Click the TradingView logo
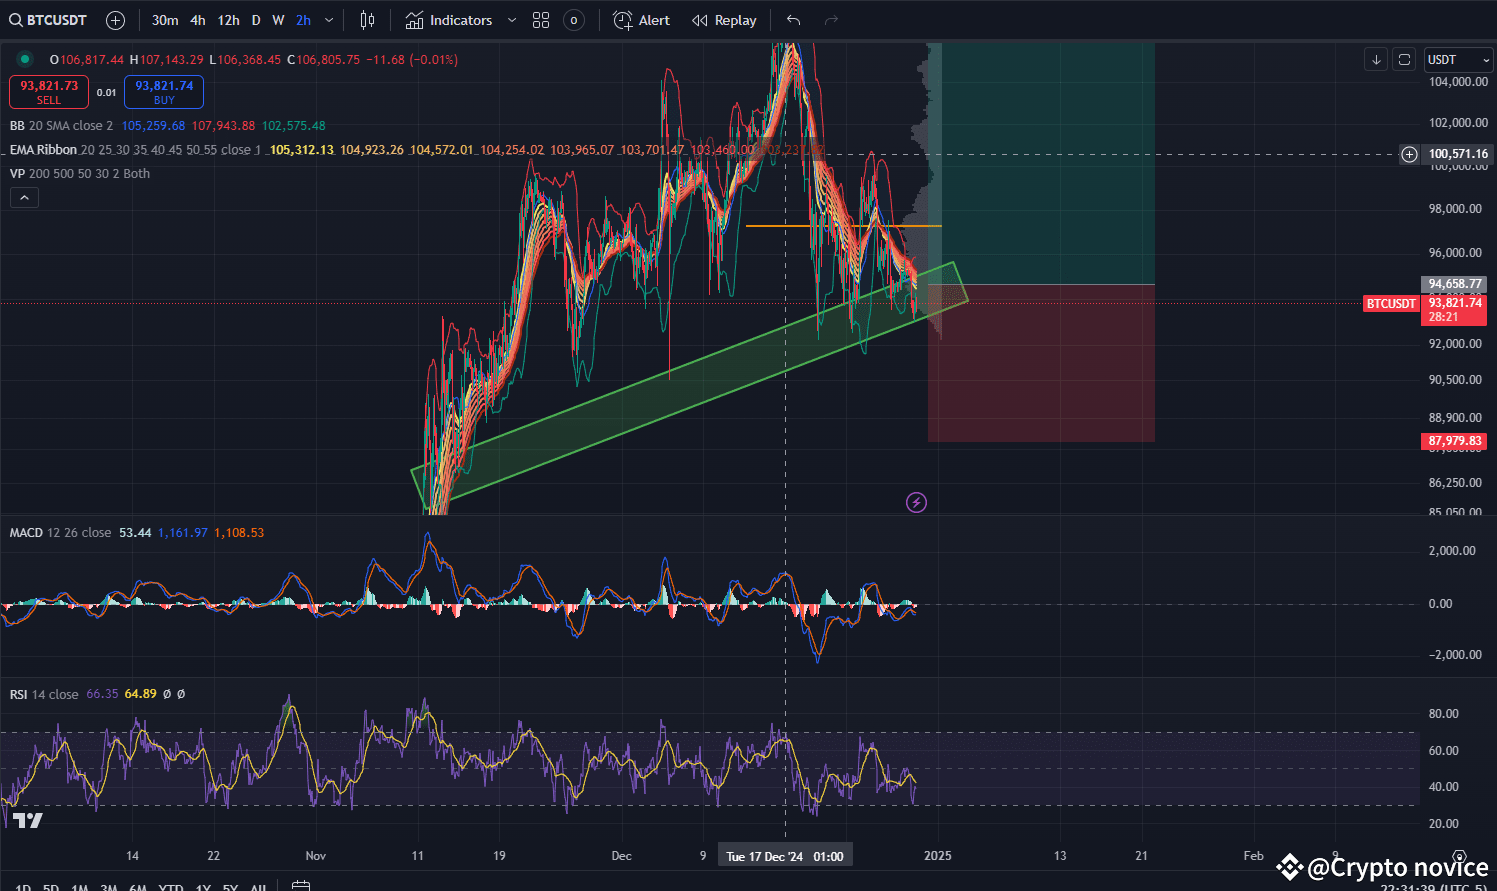Screen dimensions: 1497x891 (x=29, y=820)
